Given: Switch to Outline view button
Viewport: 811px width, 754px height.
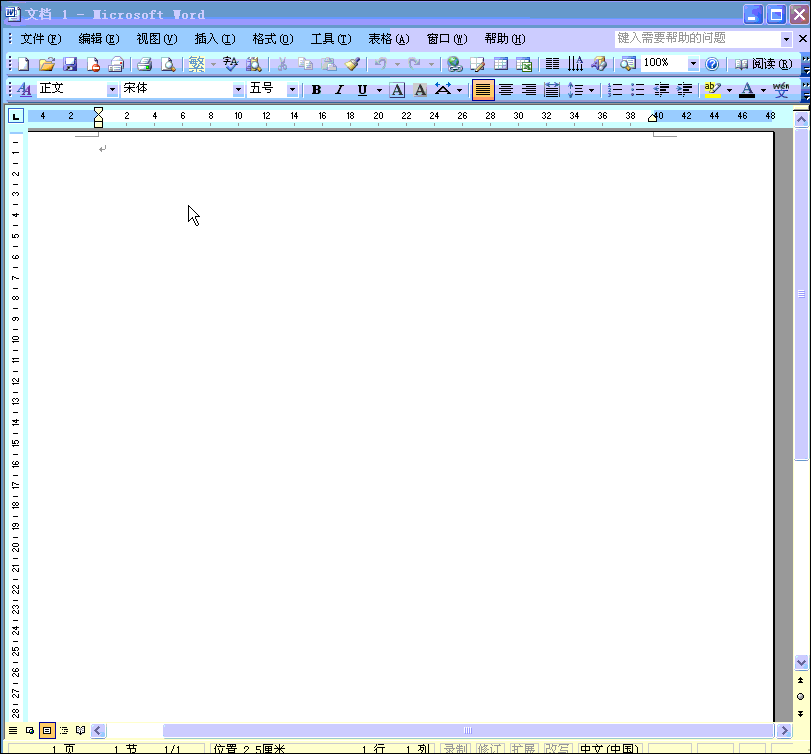Looking at the screenshot, I should click(64, 730).
